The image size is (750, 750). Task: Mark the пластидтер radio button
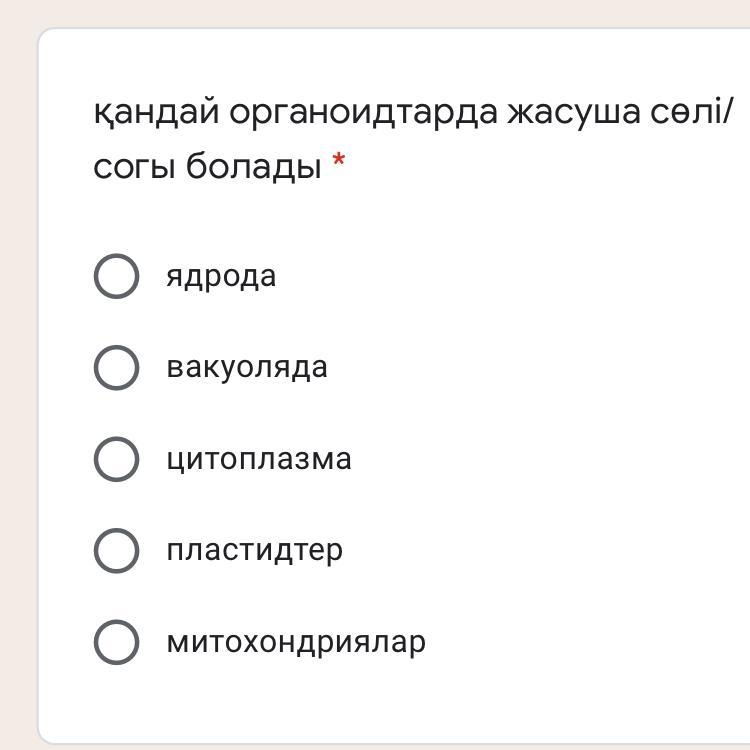[116, 550]
